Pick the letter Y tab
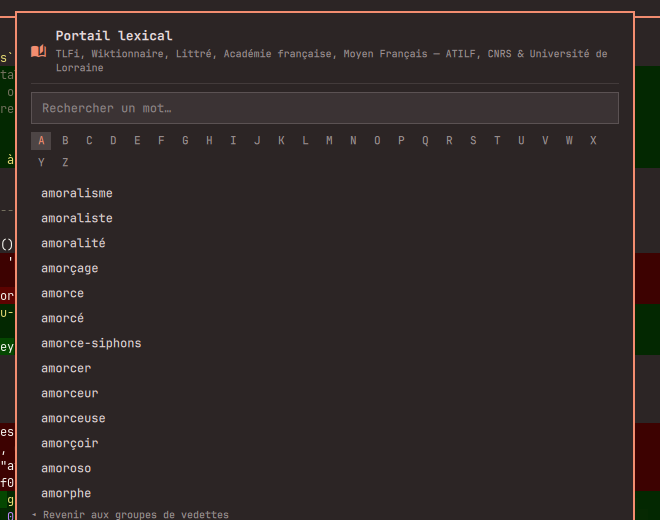 pyautogui.click(x=41, y=163)
